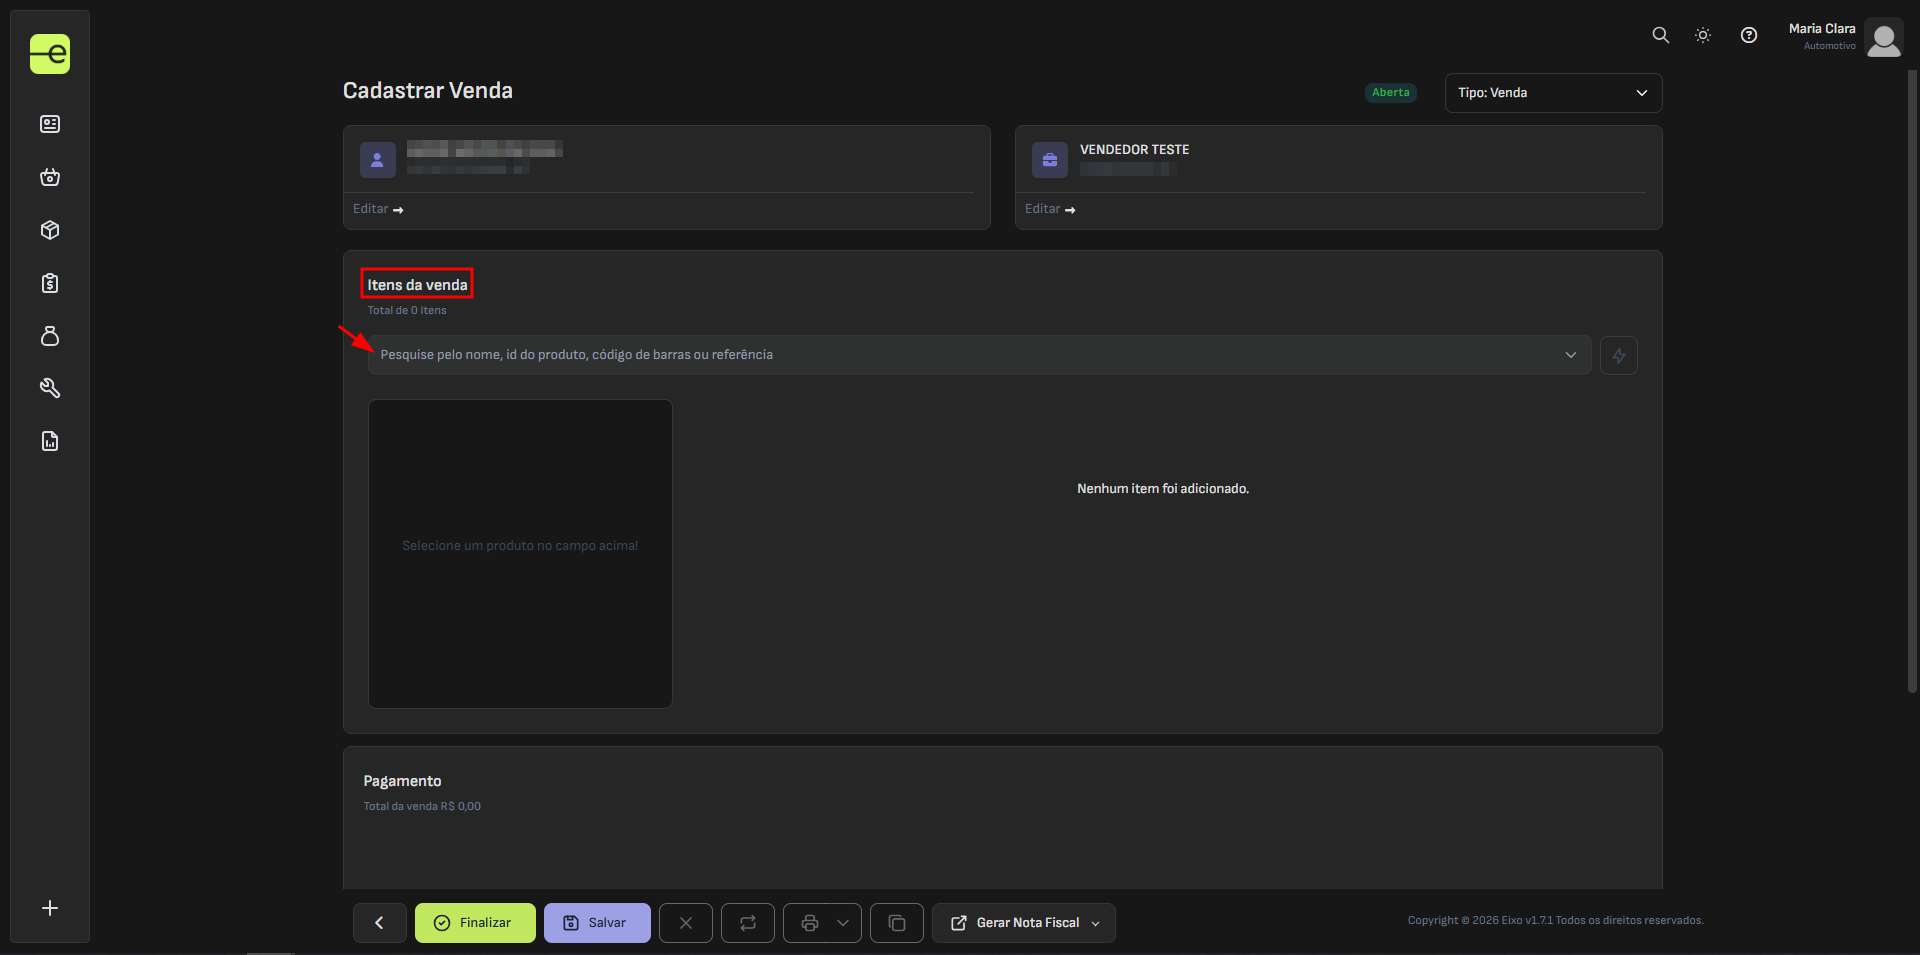Click the financial clipboard sidebar icon

tap(50, 283)
